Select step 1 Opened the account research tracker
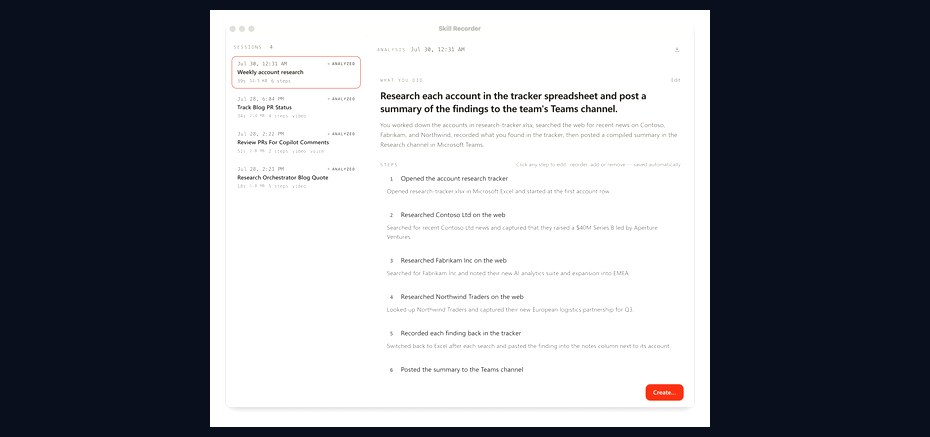Image resolution: width=930 pixels, height=437 pixels. tap(454, 178)
